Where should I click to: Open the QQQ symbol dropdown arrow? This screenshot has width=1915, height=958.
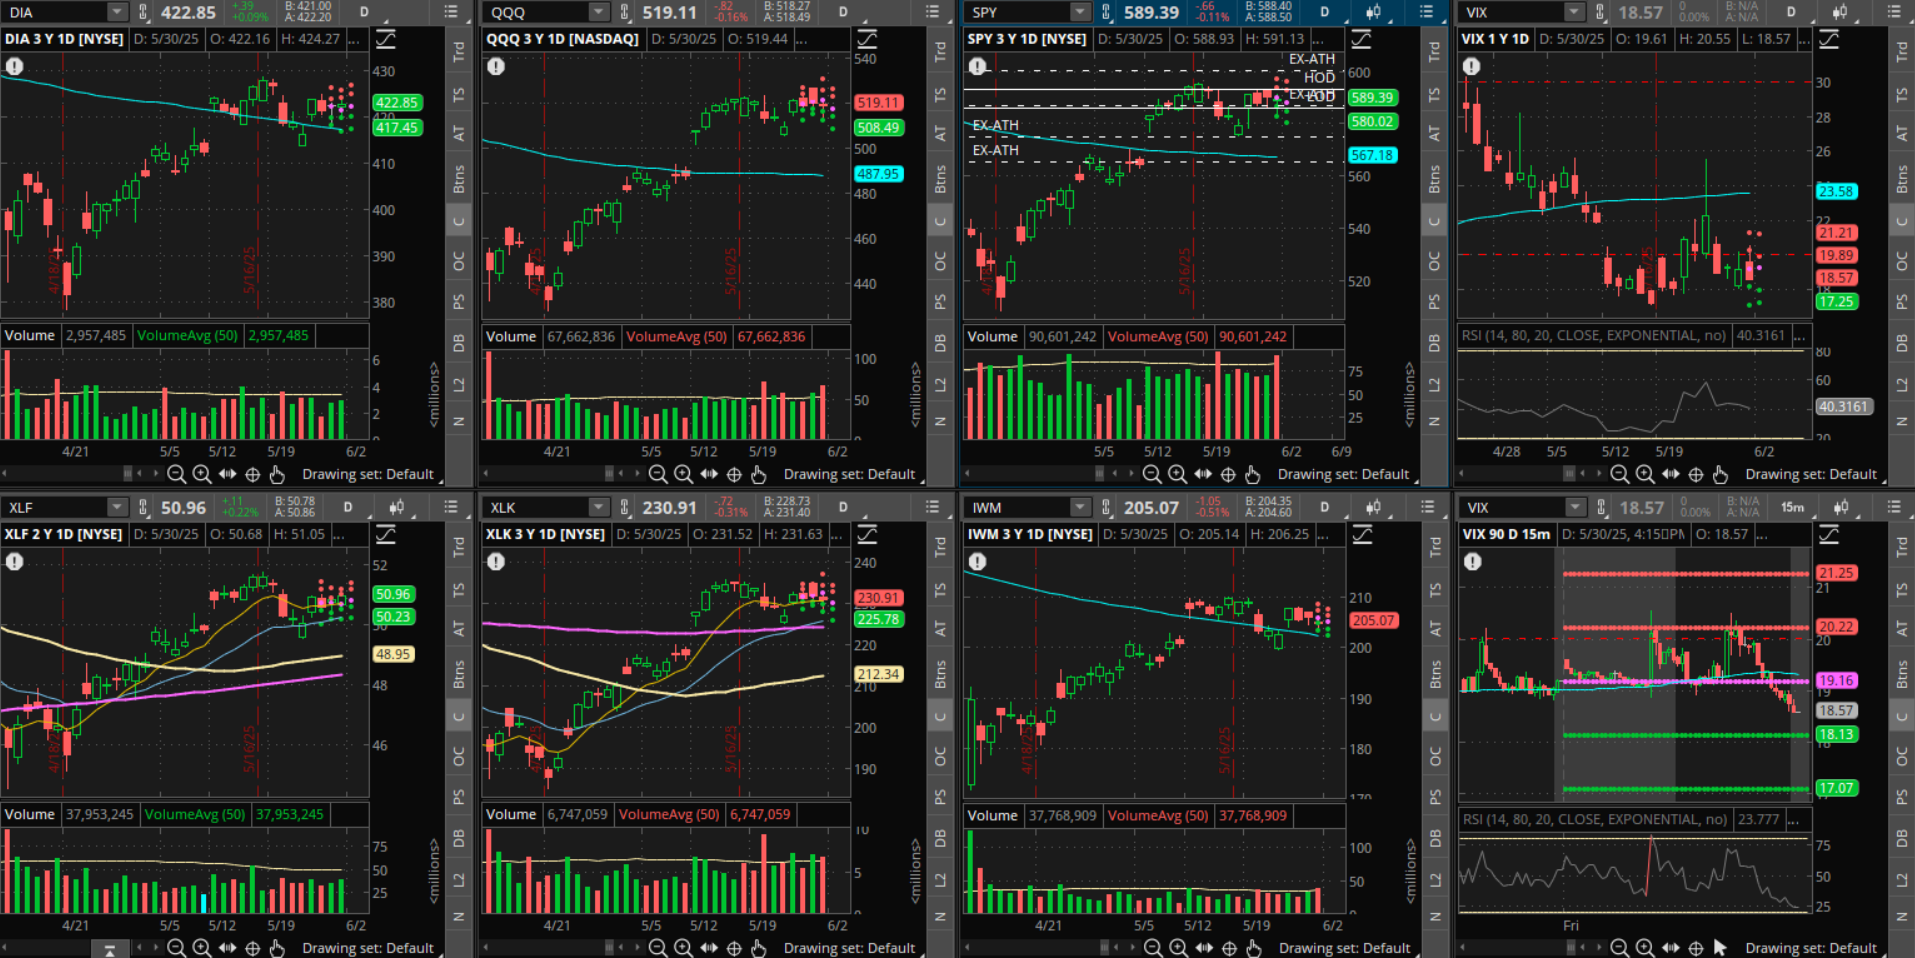click(x=598, y=12)
